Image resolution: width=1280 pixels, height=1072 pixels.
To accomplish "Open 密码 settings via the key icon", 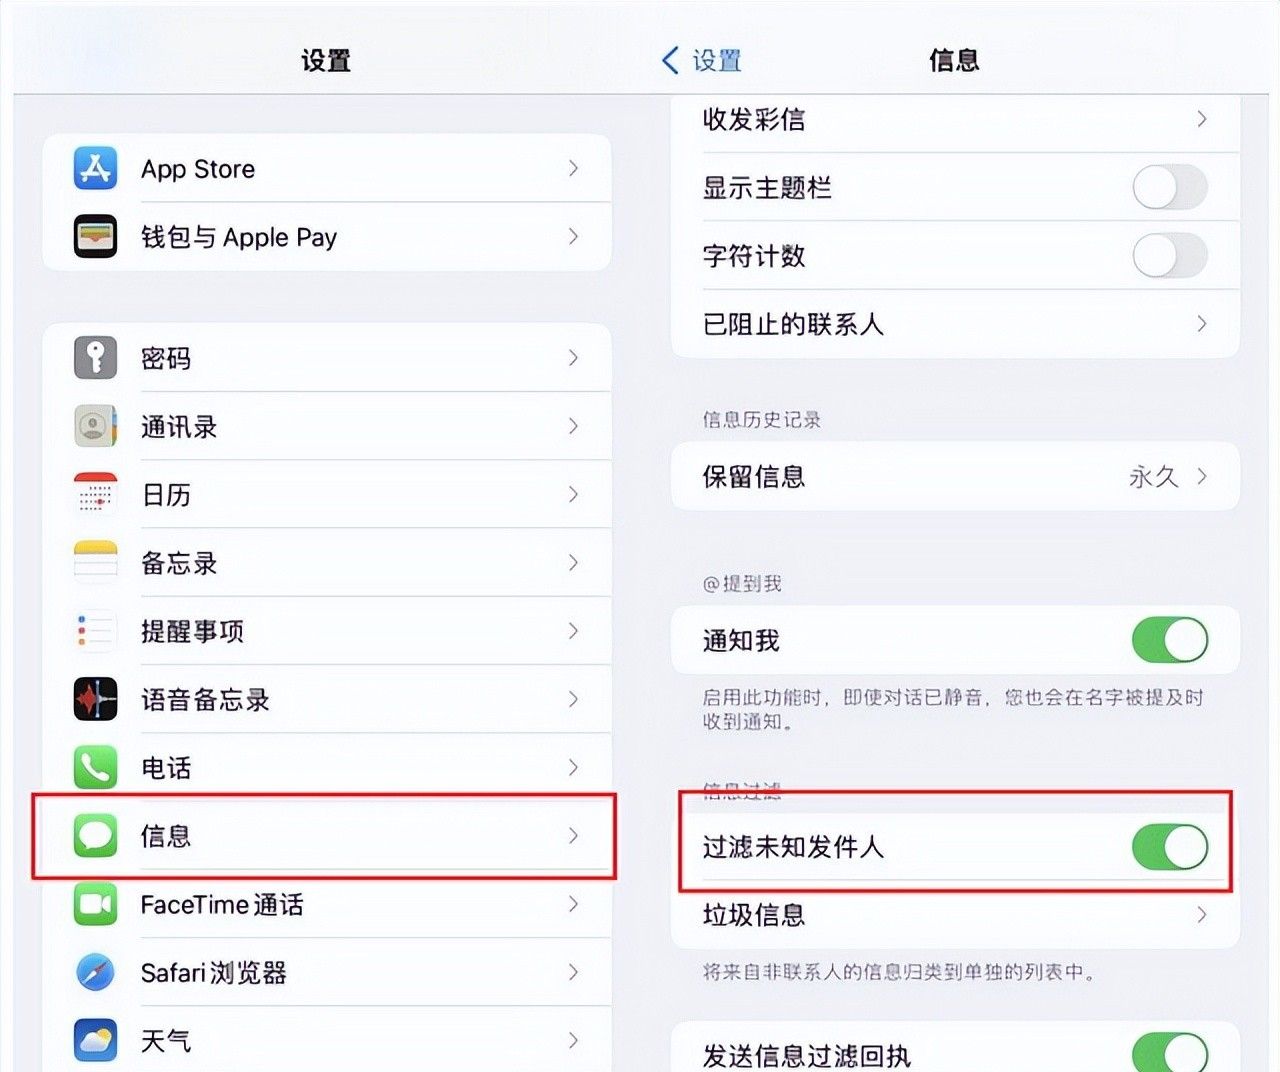I will pos(95,357).
